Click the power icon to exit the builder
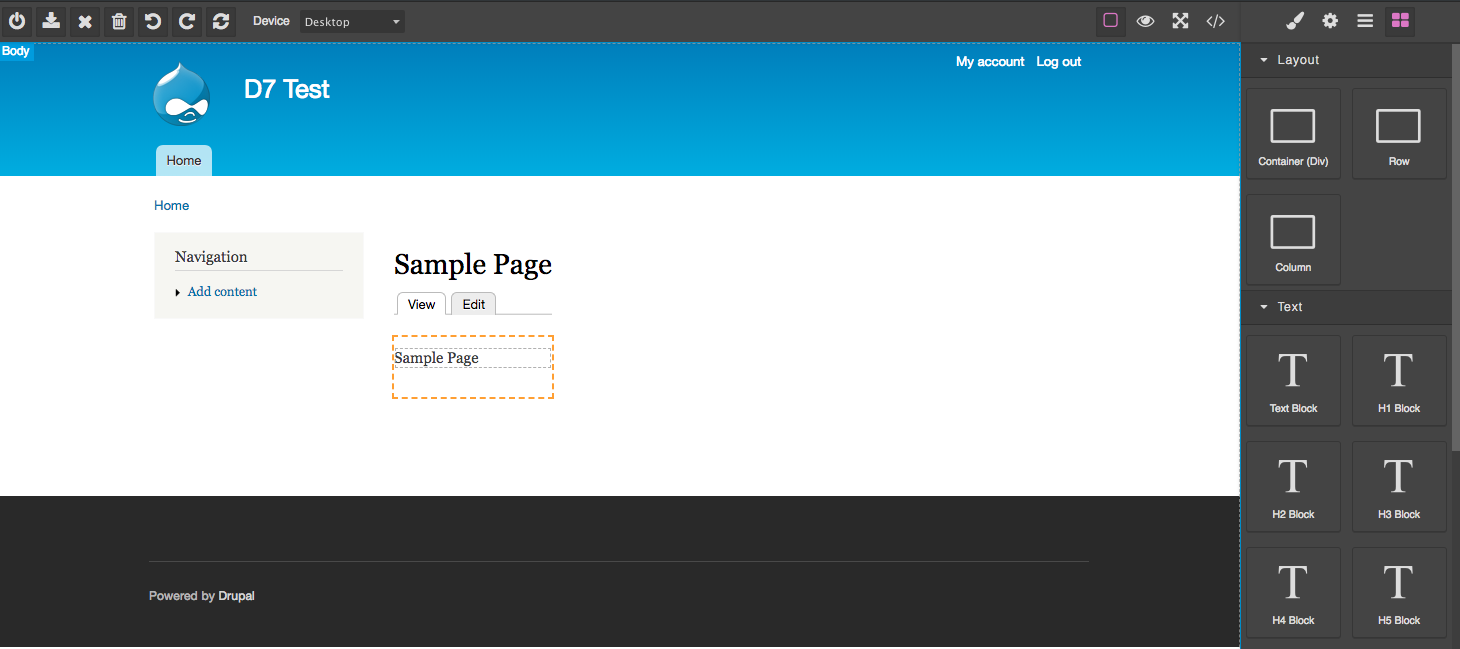The height and width of the screenshot is (649, 1460). pyautogui.click(x=17, y=21)
